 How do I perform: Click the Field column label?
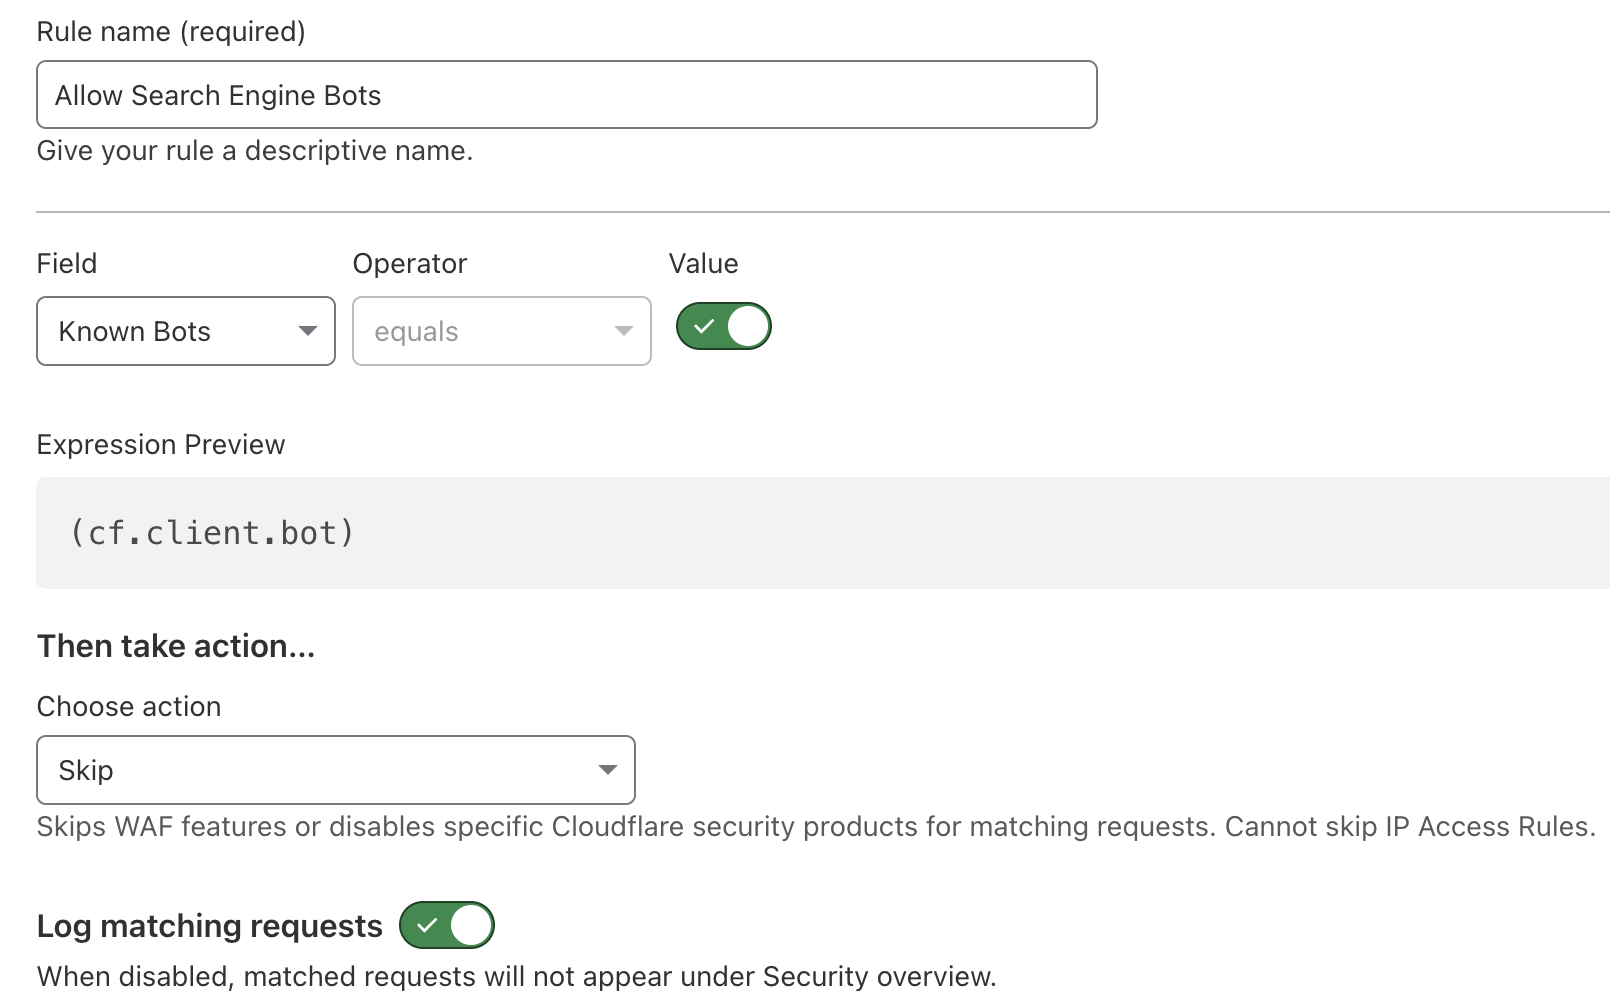pyautogui.click(x=66, y=263)
